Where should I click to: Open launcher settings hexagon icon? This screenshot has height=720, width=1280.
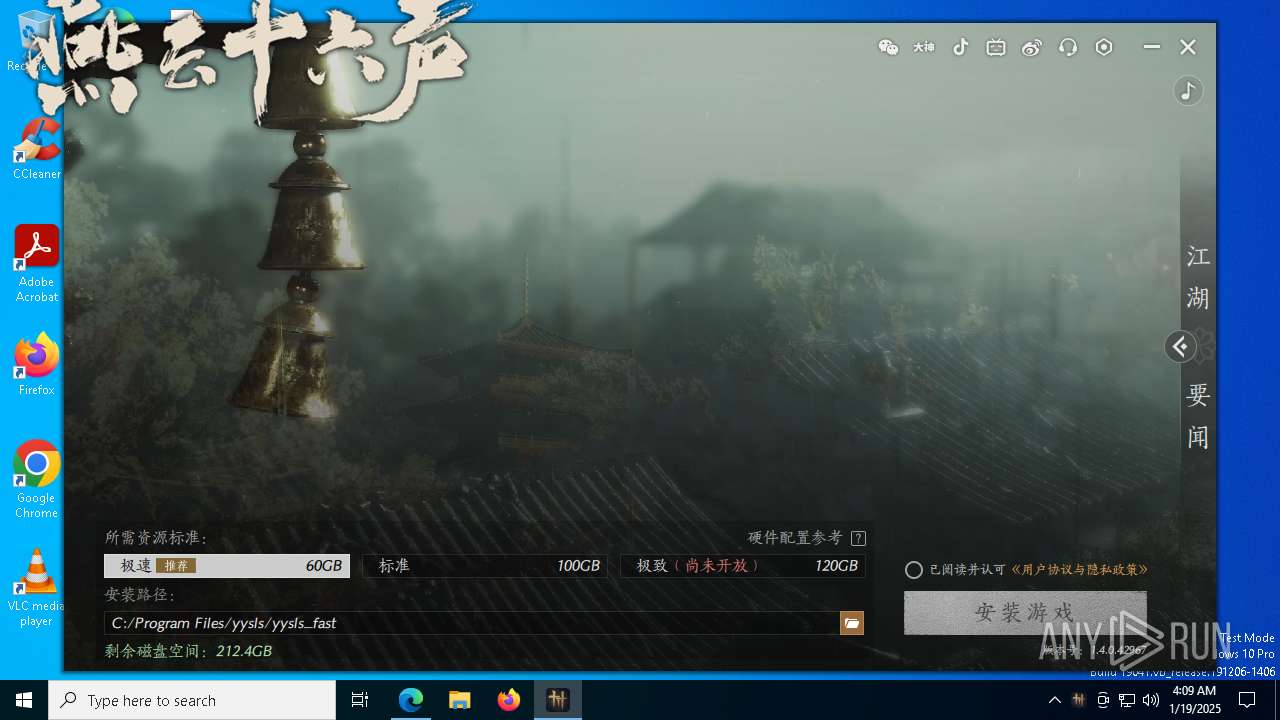[1104, 47]
